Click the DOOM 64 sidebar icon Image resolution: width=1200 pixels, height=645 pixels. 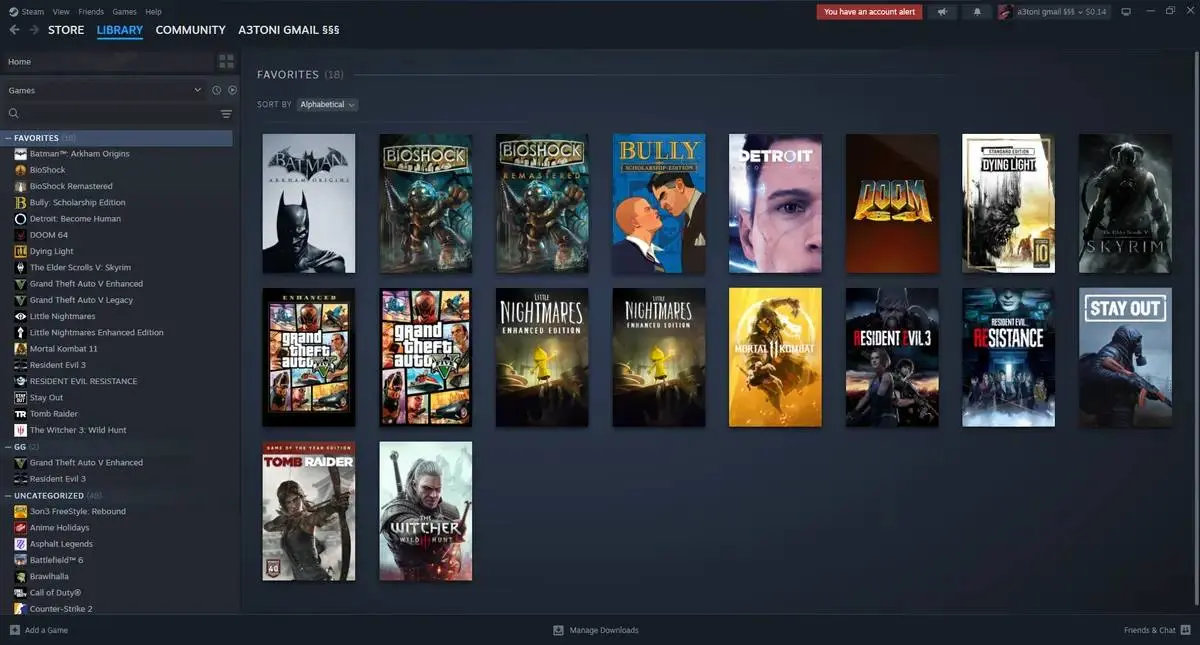pyautogui.click(x=21, y=235)
